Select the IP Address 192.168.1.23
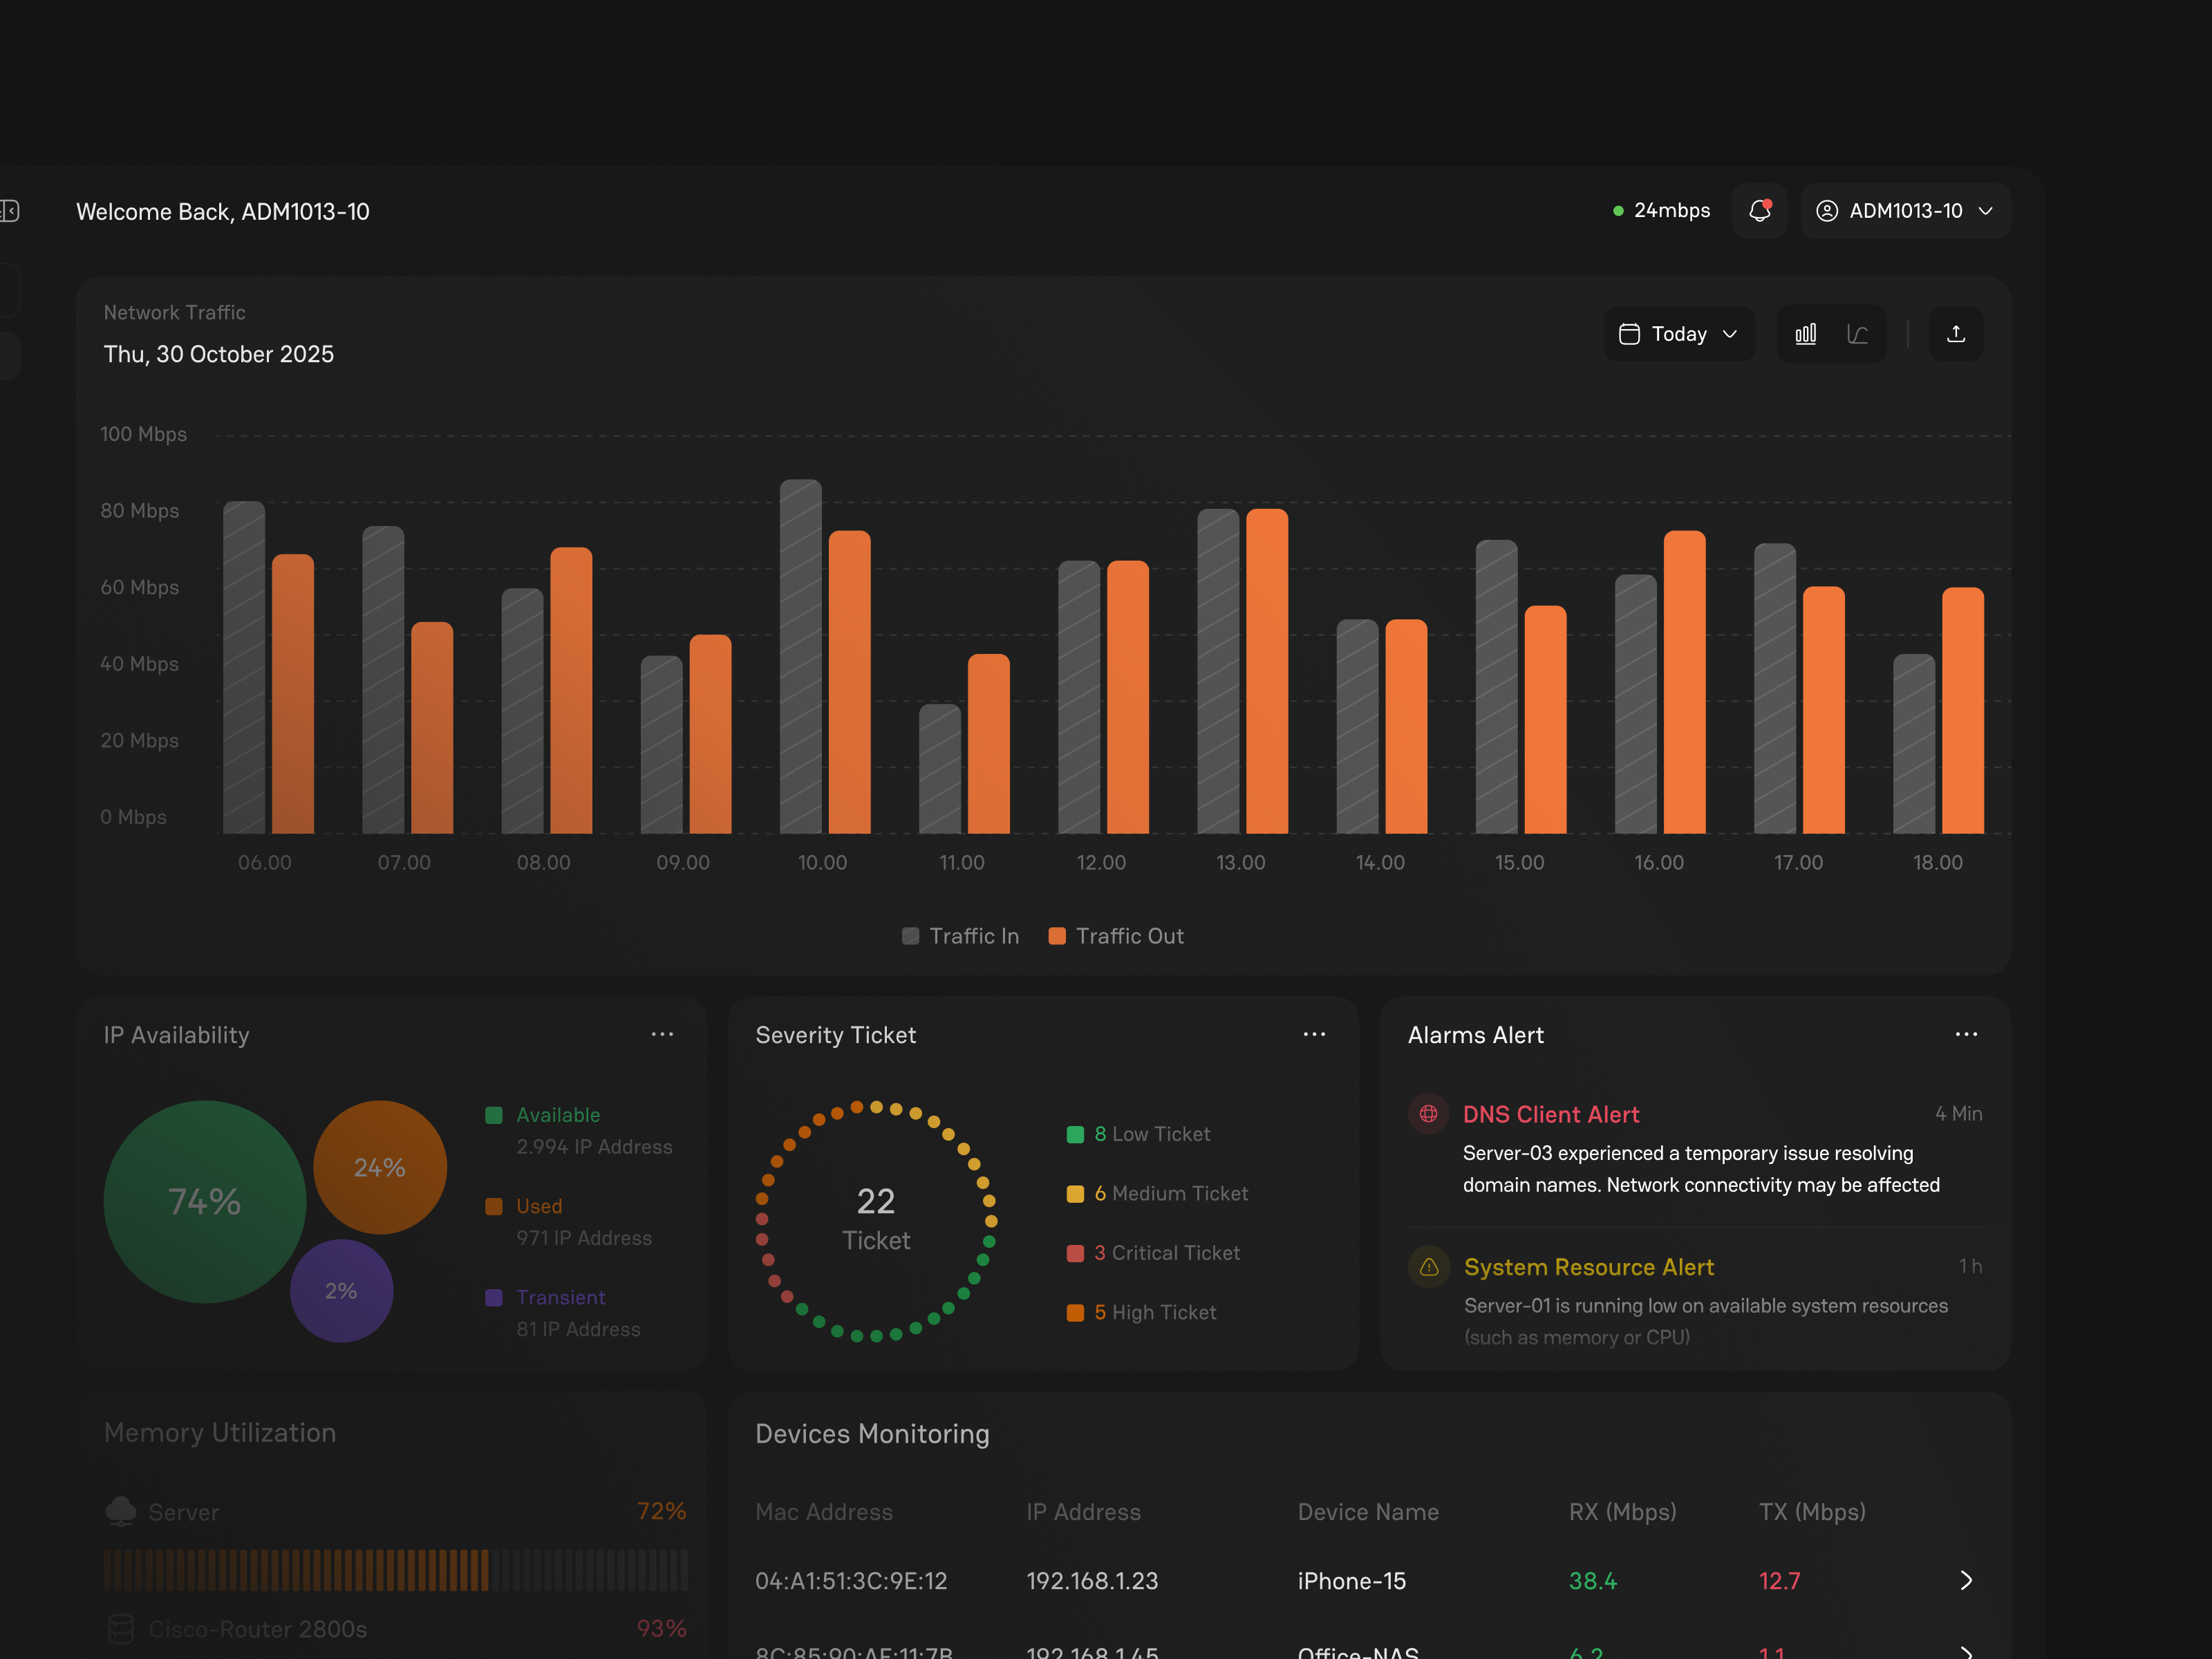The image size is (2212, 1659). pos(1092,1581)
